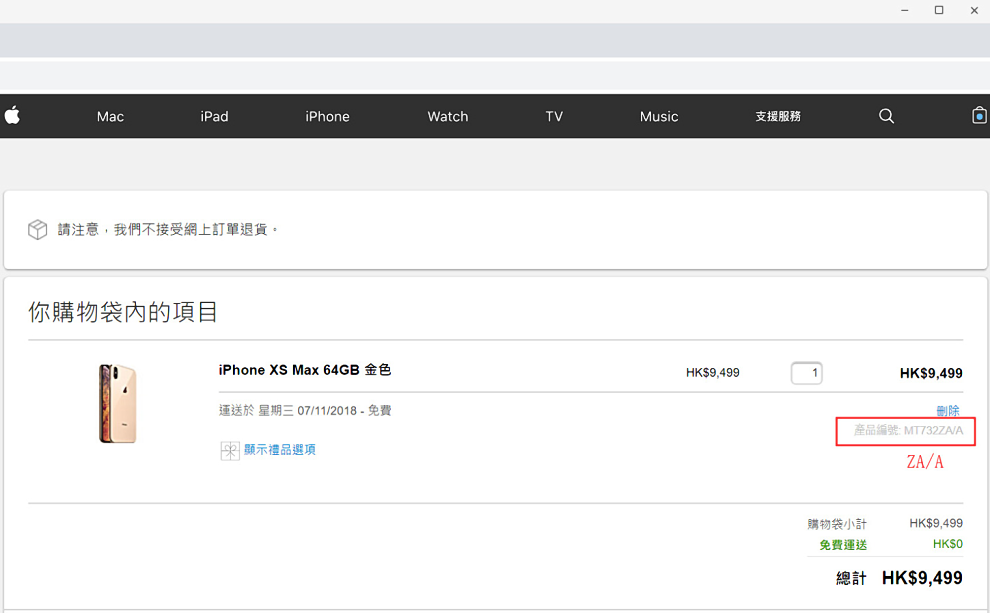Click the 顯示禮品選項 link
Image resolution: width=990 pixels, height=613 pixels.
click(280, 449)
